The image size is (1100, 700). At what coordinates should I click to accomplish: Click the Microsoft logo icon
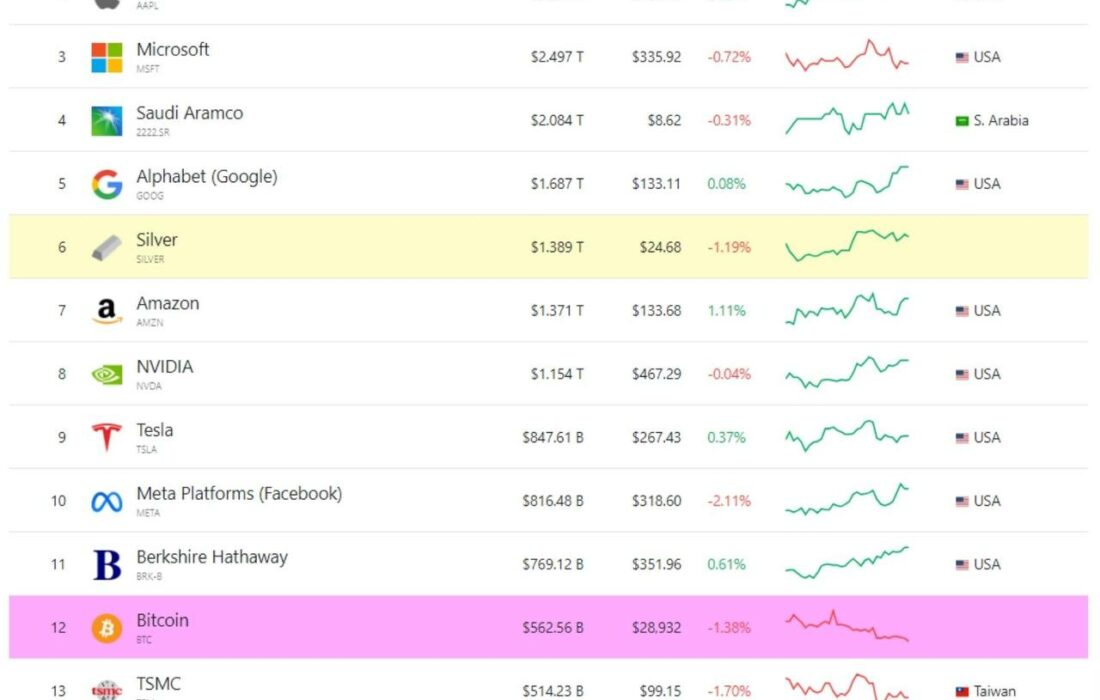pyautogui.click(x=107, y=57)
